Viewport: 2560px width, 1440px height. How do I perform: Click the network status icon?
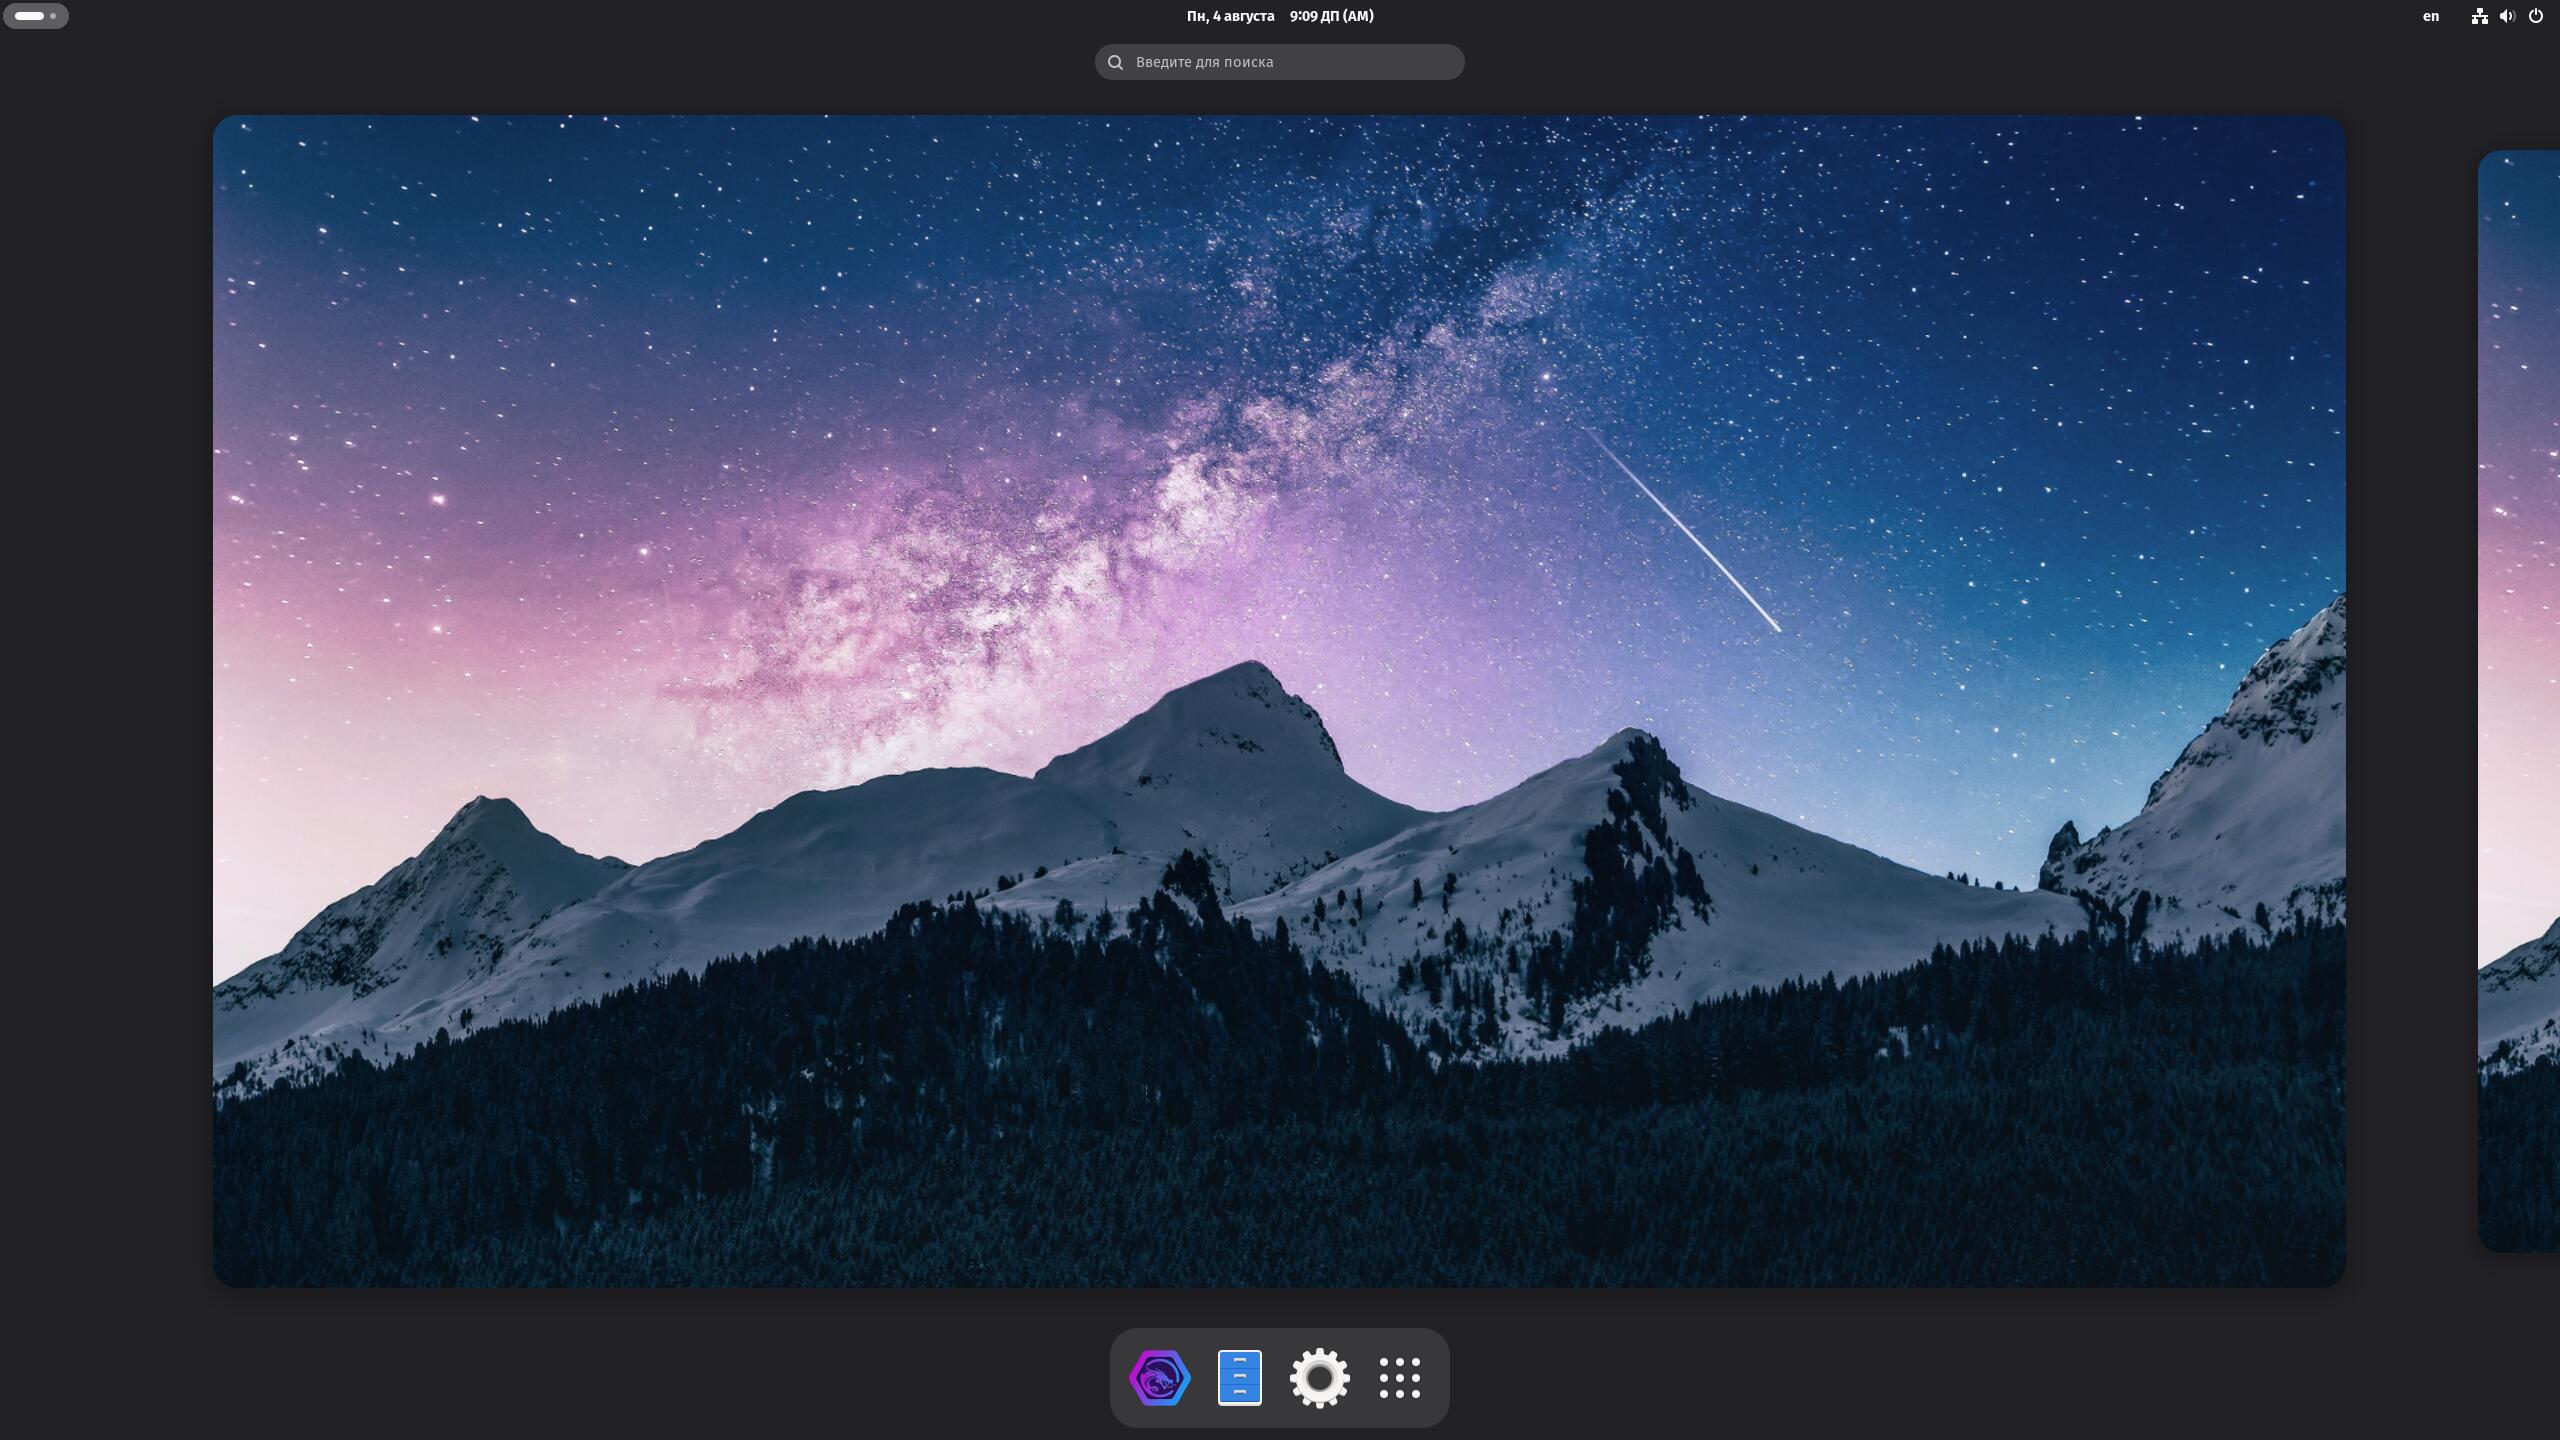pos(2479,16)
